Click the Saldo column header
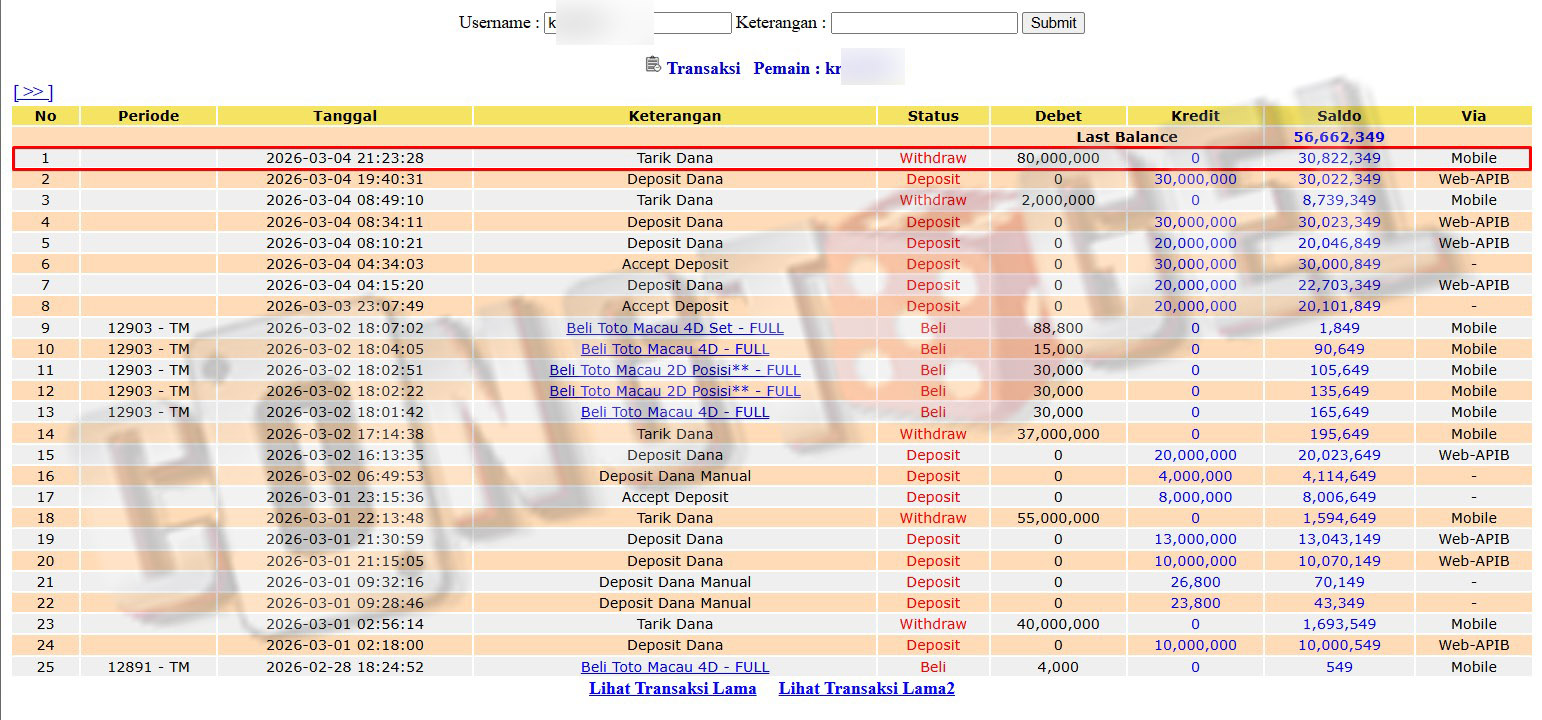This screenshot has width=1542, height=720. click(x=1338, y=116)
